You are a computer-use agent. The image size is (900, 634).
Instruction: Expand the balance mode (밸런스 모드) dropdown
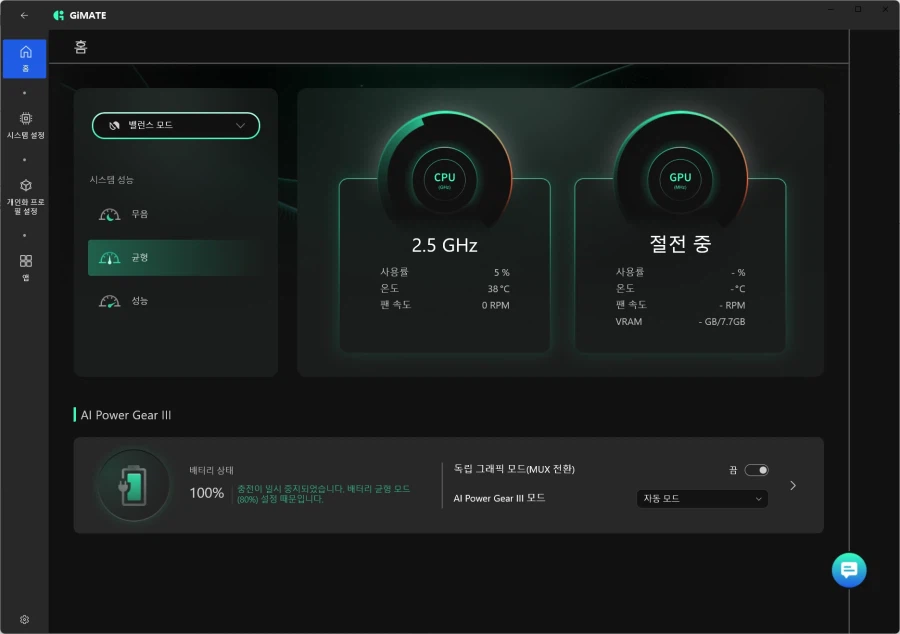click(176, 125)
